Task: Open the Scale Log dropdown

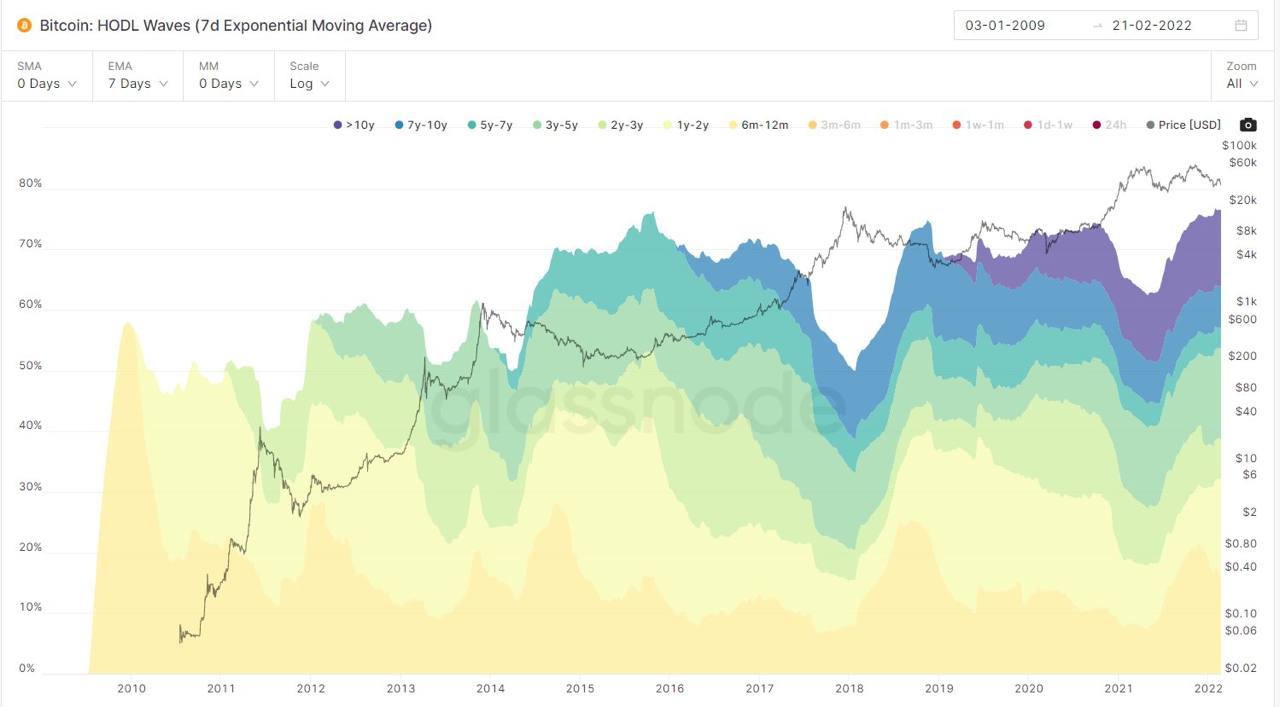Action: click(309, 75)
